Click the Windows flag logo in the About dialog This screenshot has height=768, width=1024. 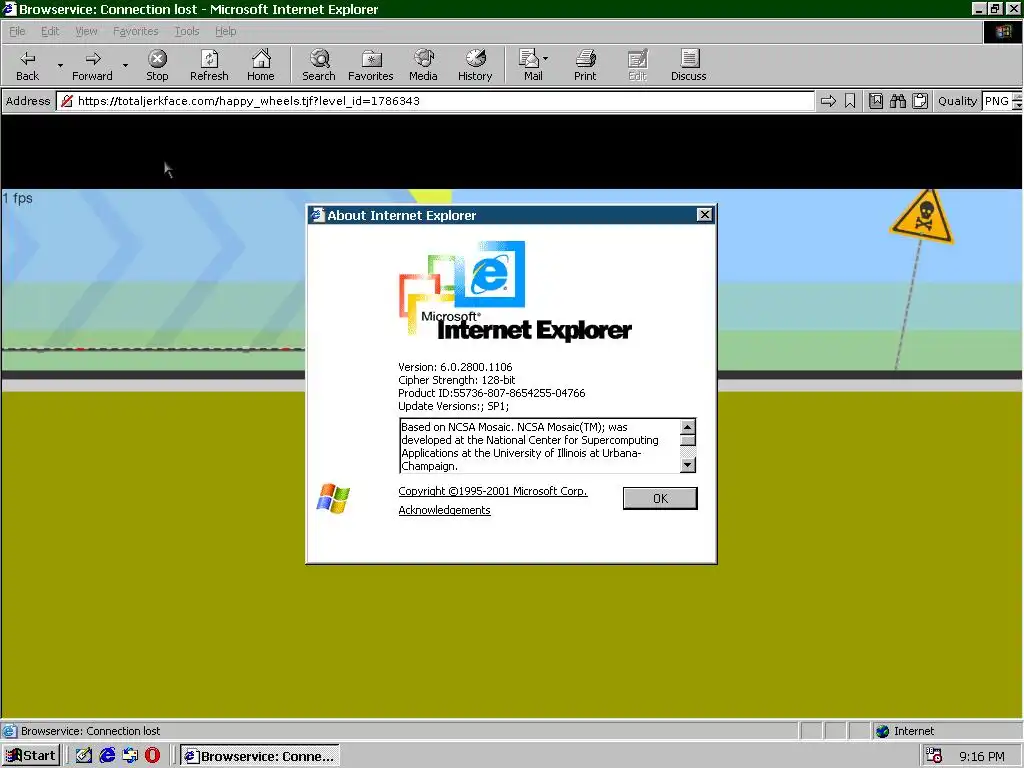(x=333, y=498)
